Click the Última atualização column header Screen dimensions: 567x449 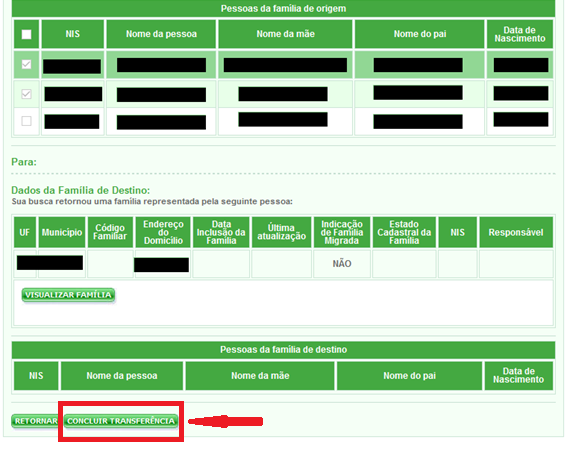pyautogui.click(x=281, y=232)
